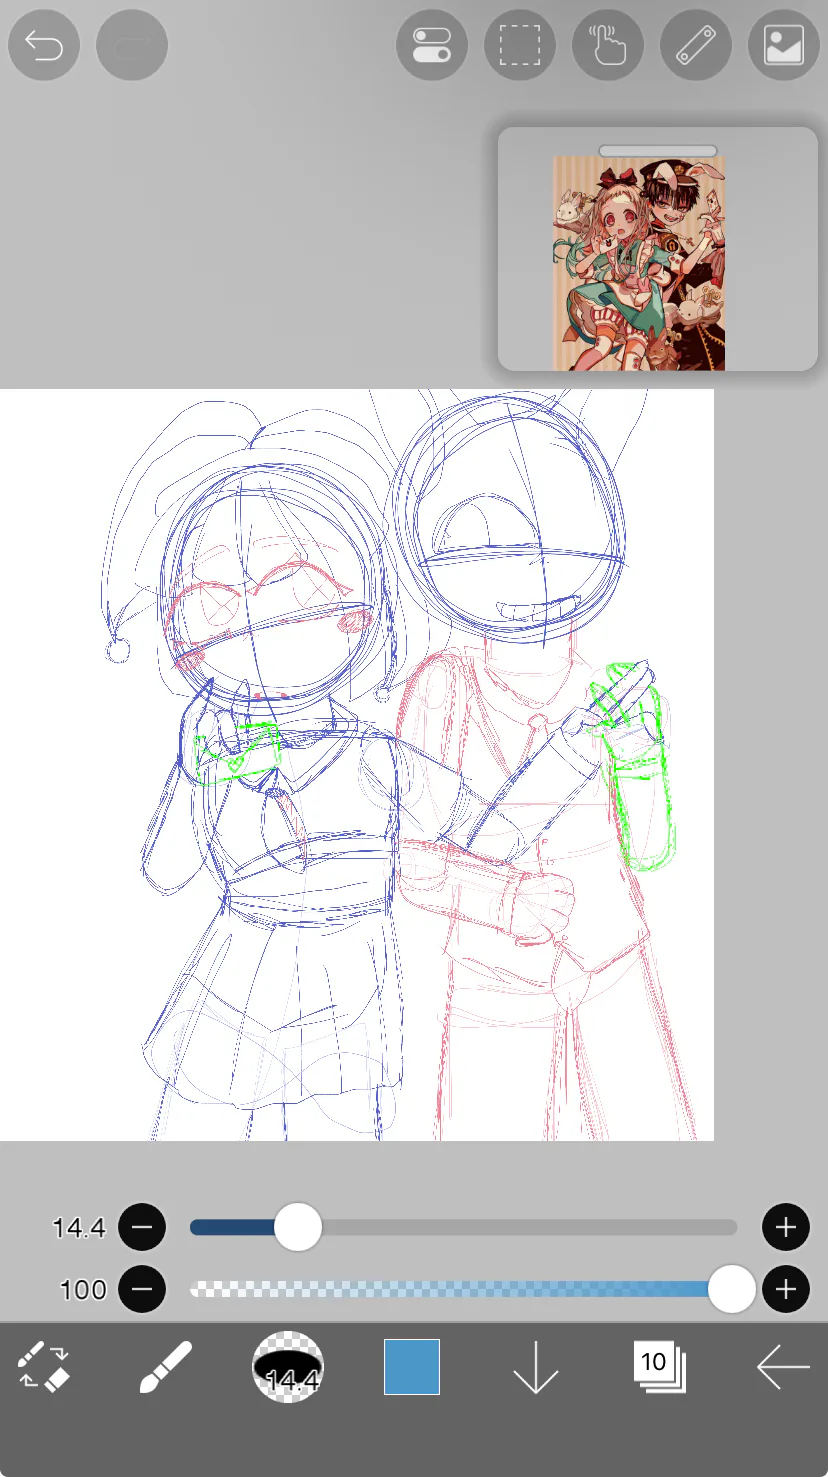Tap the undo arrow button
Image resolution: width=828 pixels, height=1477 pixels.
coord(44,45)
